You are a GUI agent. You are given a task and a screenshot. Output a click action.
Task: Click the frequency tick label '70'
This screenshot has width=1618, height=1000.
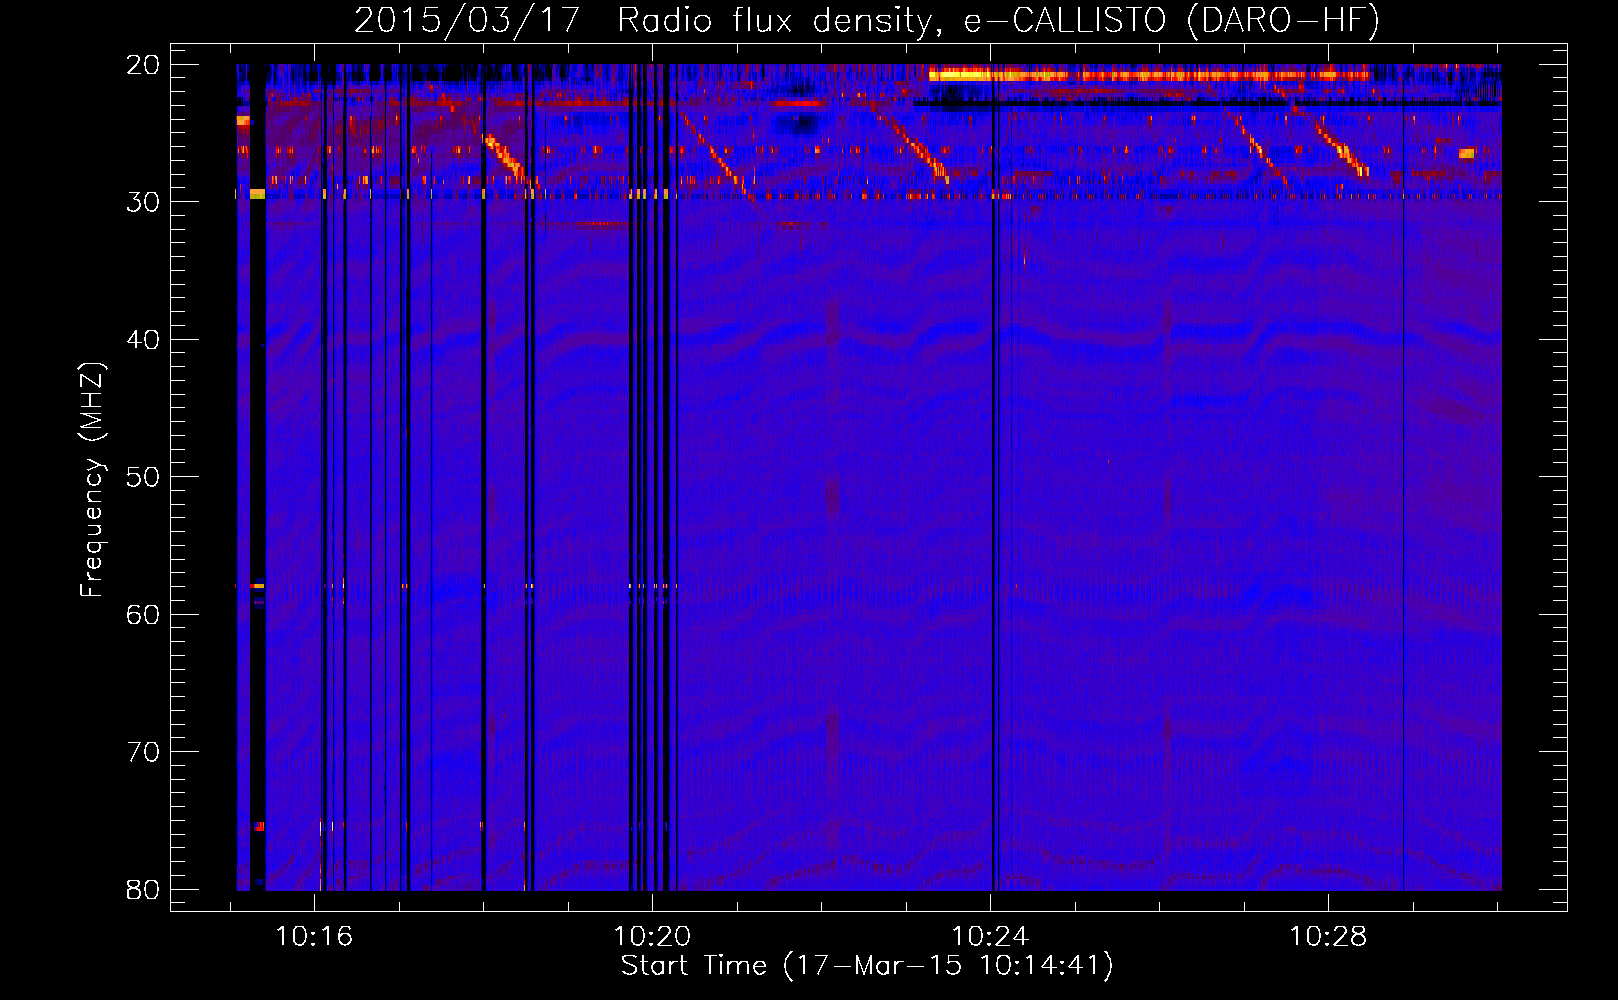(x=143, y=752)
